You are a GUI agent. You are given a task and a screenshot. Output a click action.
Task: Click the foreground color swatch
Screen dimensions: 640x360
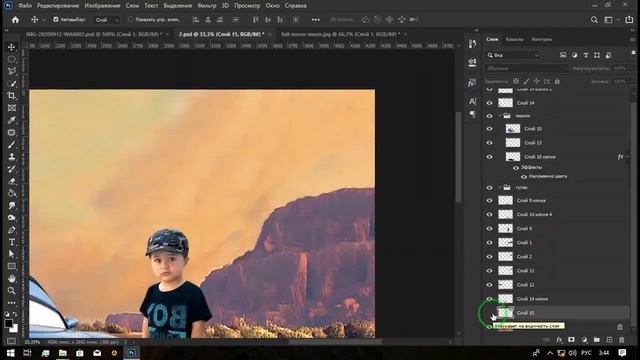click(x=8, y=324)
